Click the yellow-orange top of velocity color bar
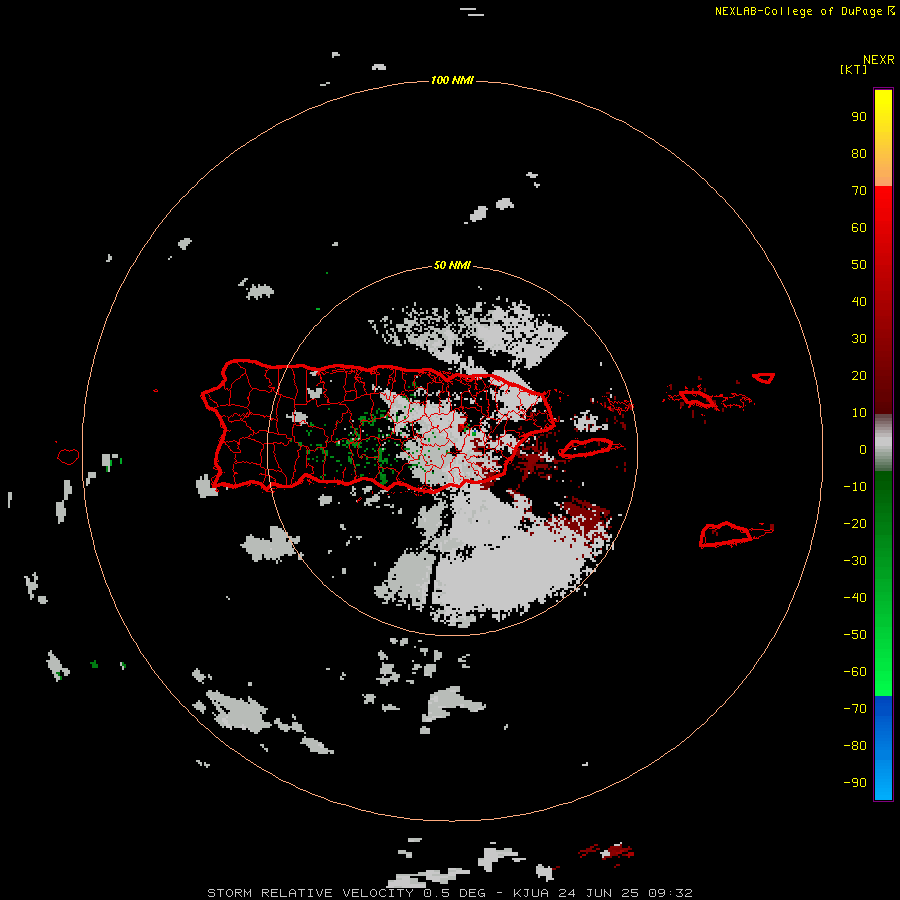Viewport: 900px width, 900px height. point(883,138)
